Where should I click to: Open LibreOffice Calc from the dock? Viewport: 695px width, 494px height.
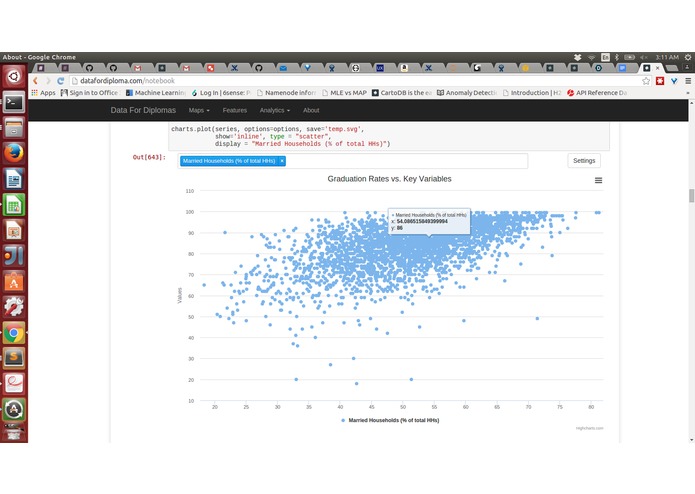click(x=14, y=205)
